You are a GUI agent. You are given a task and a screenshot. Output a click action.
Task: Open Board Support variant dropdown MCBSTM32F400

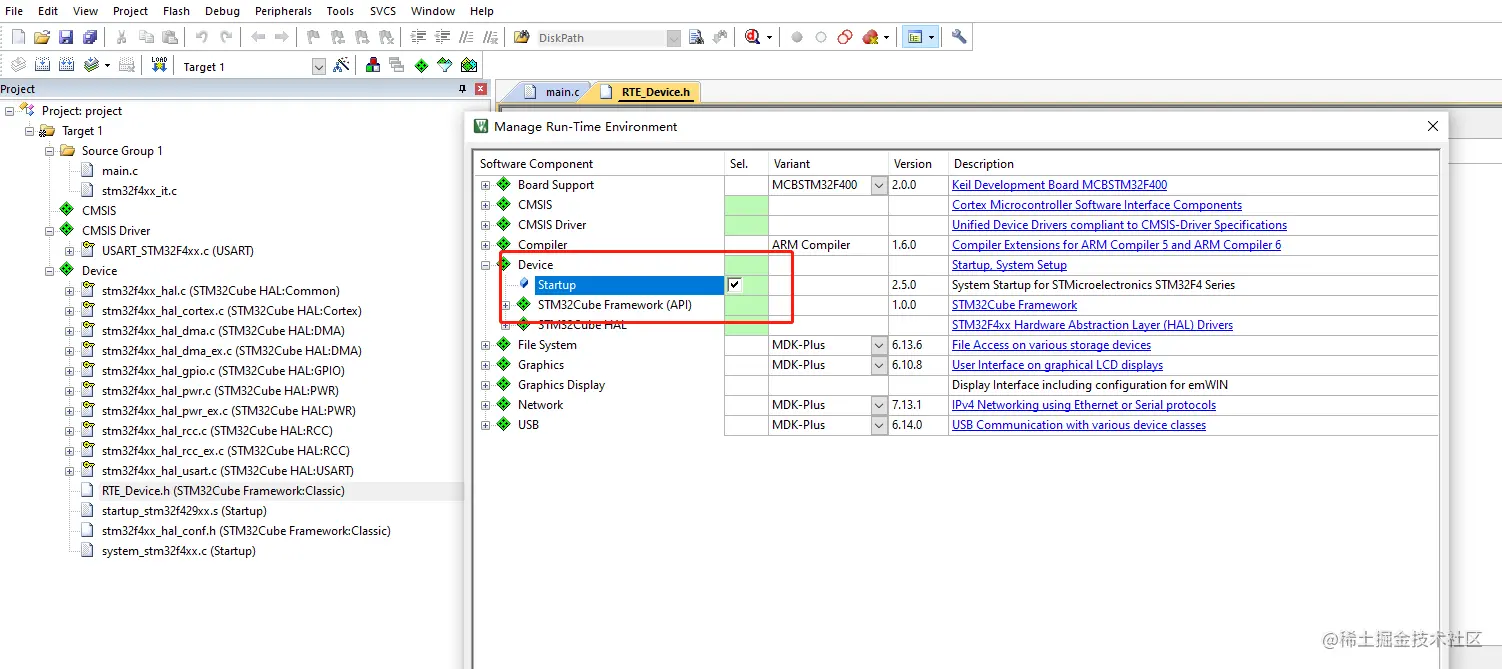[879, 185]
